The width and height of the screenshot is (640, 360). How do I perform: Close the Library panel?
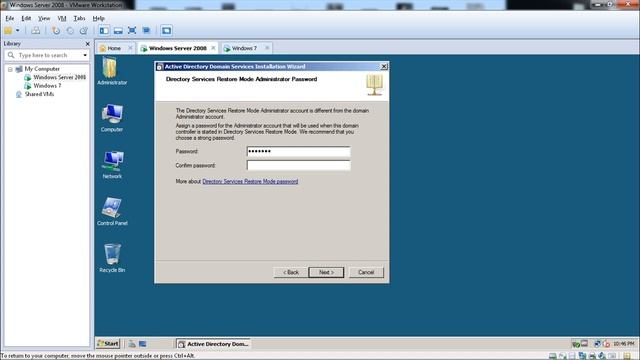pos(87,44)
